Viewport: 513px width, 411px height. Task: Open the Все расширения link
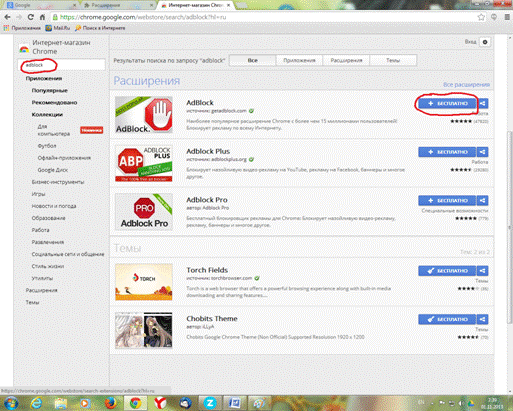point(466,85)
